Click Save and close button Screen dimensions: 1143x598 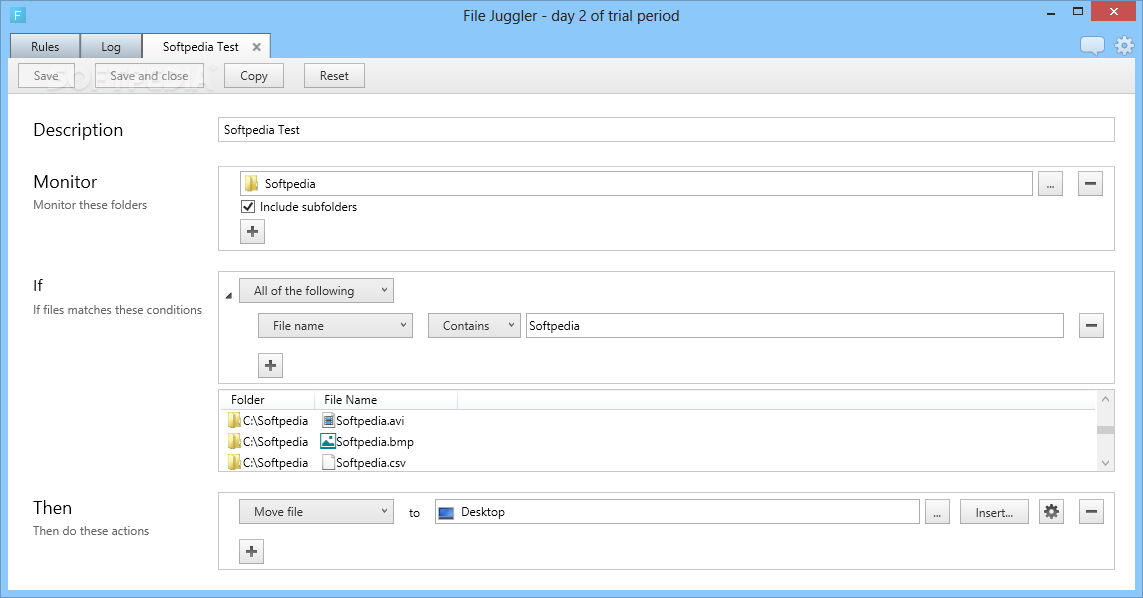point(149,76)
